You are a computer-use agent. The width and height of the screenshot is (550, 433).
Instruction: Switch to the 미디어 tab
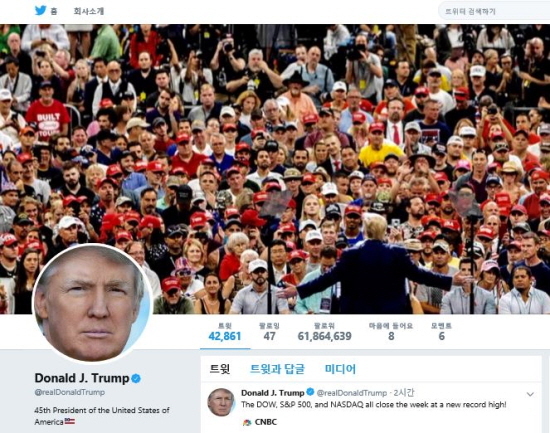pyautogui.click(x=340, y=369)
